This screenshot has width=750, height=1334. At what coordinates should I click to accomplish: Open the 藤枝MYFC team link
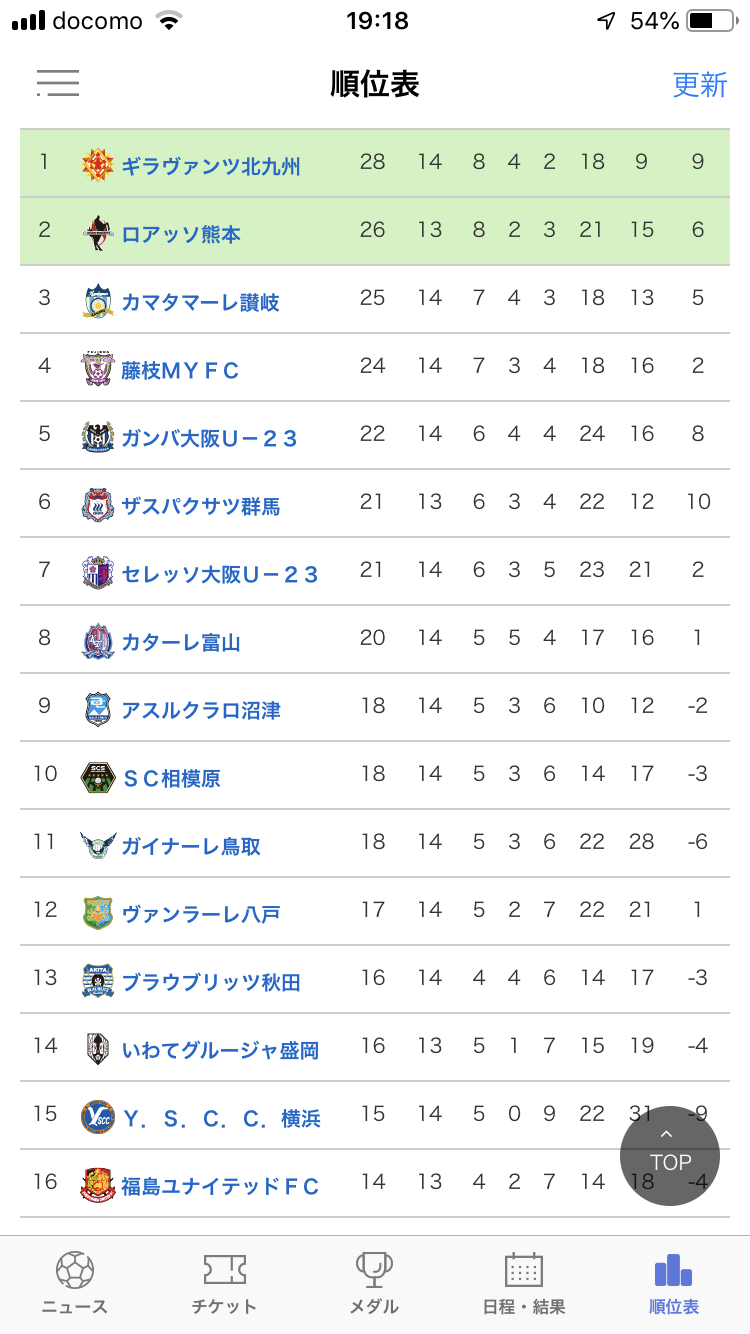pos(180,371)
